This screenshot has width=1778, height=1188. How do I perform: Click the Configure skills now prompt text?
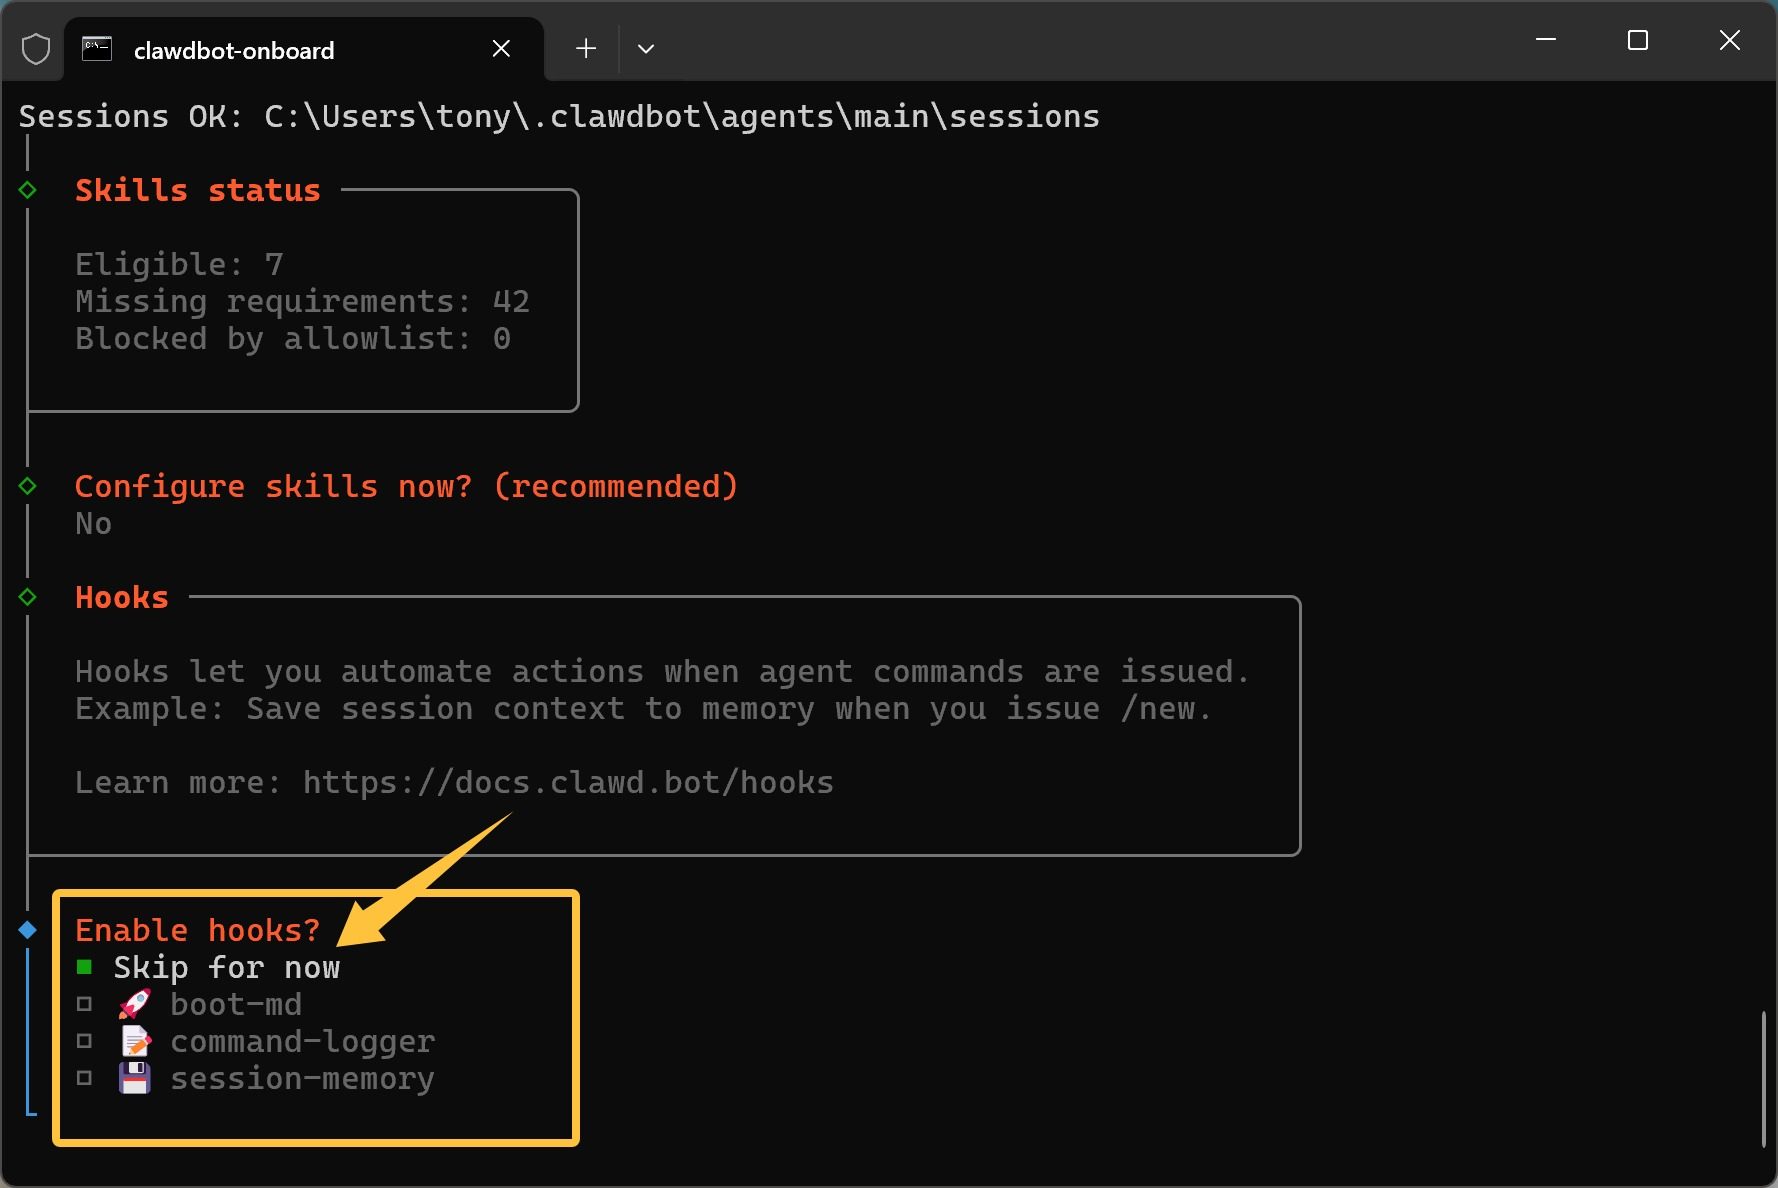[x=406, y=486]
